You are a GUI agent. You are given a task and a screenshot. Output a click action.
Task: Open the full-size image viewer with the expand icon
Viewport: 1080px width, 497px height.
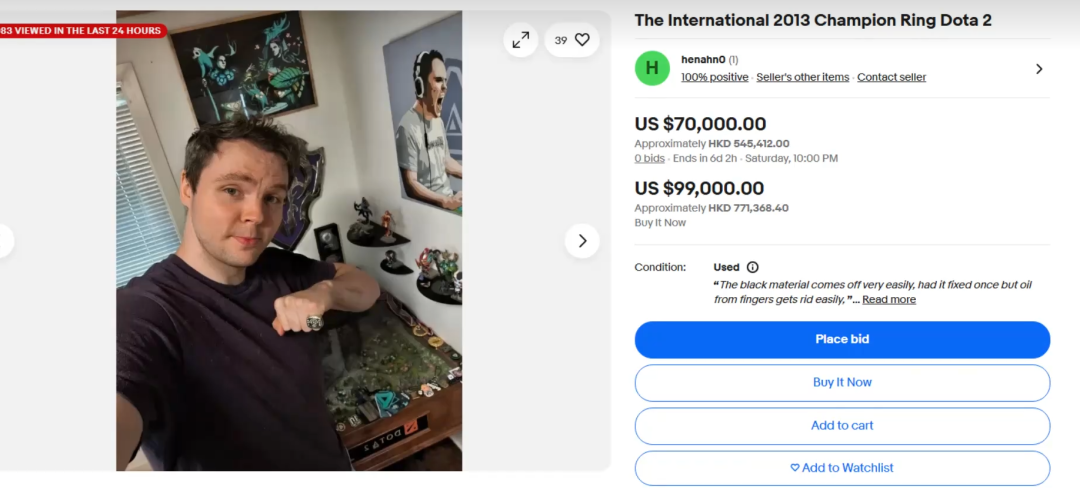[520, 40]
